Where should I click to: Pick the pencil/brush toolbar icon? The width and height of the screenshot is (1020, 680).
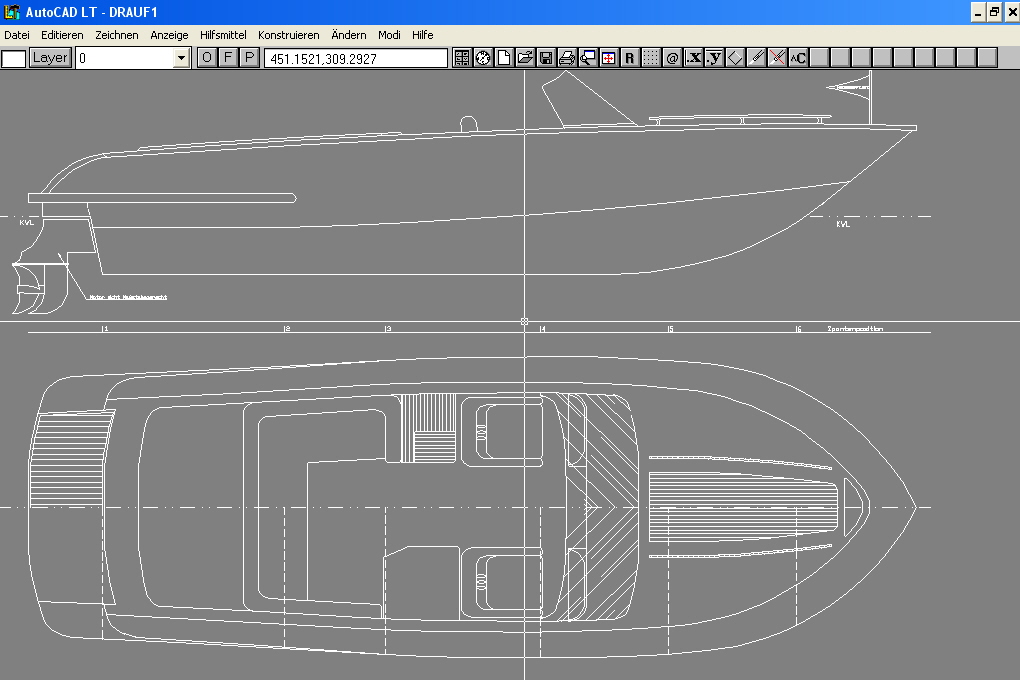(756, 58)
